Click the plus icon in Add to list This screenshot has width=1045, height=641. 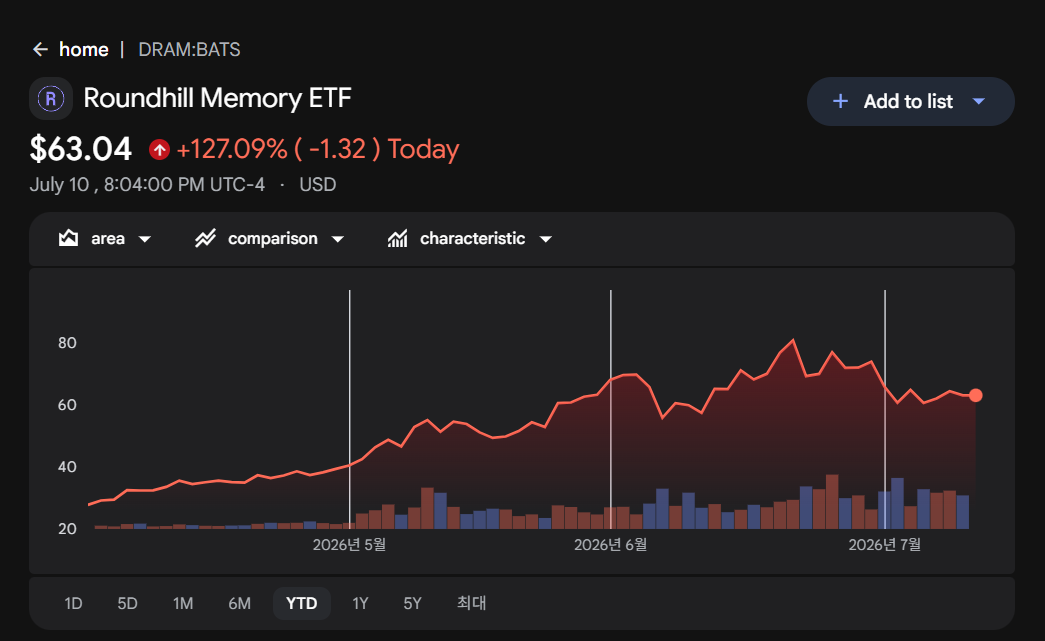point(840,101)
